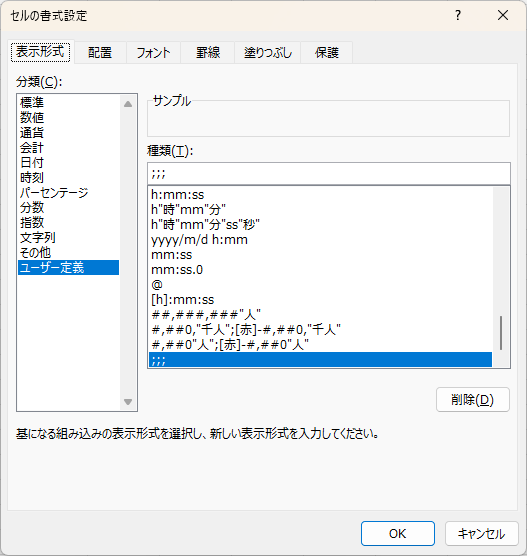Select h"時"mm"分" format
Screen dimensions: 527x556
coord(321,210)
